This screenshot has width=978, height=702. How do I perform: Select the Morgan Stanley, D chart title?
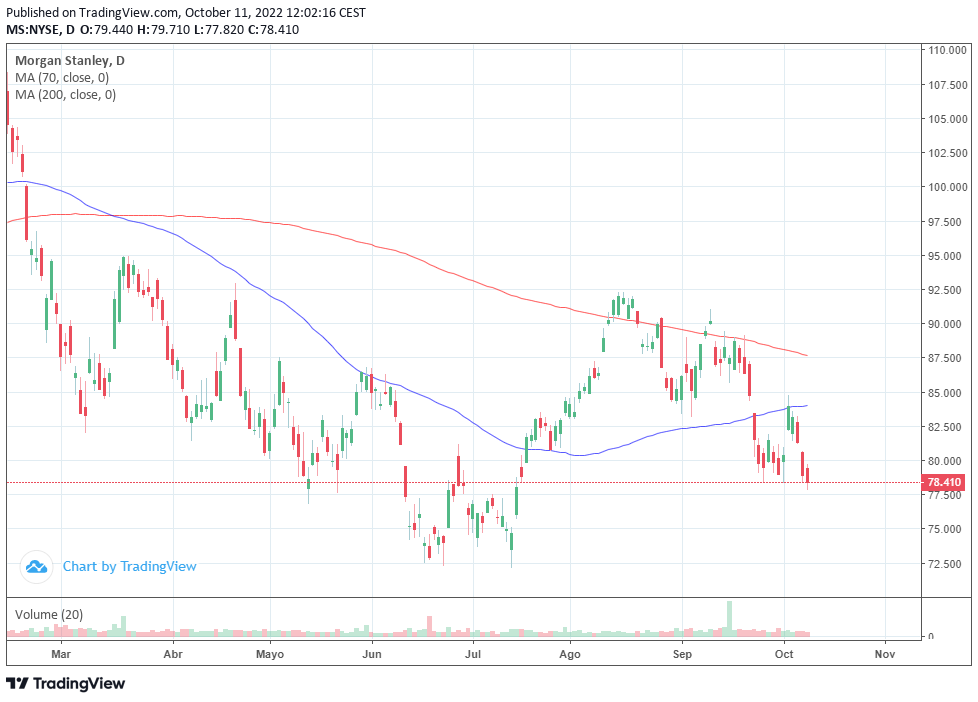(70, 61)
